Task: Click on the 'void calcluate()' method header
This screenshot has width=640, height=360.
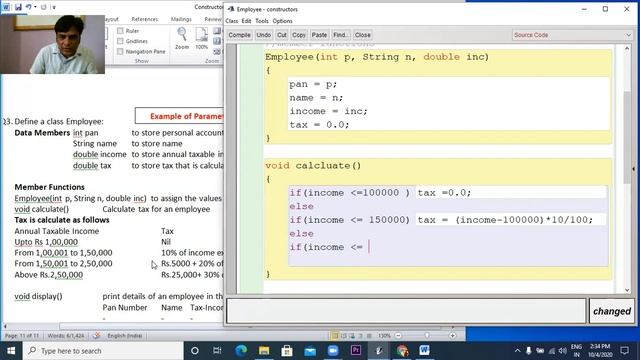Action: 313,166
